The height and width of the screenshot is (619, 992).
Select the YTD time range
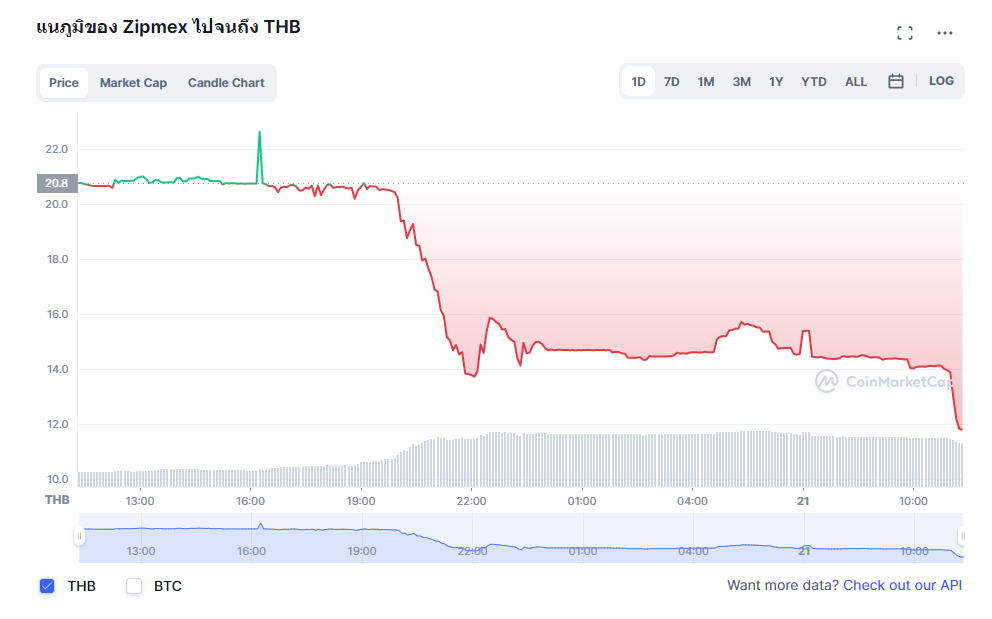point(814,82)
